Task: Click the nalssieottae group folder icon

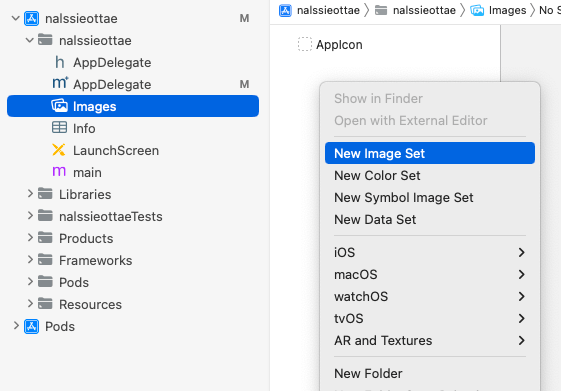Action: pyautogui.click(x=45, y=40)
